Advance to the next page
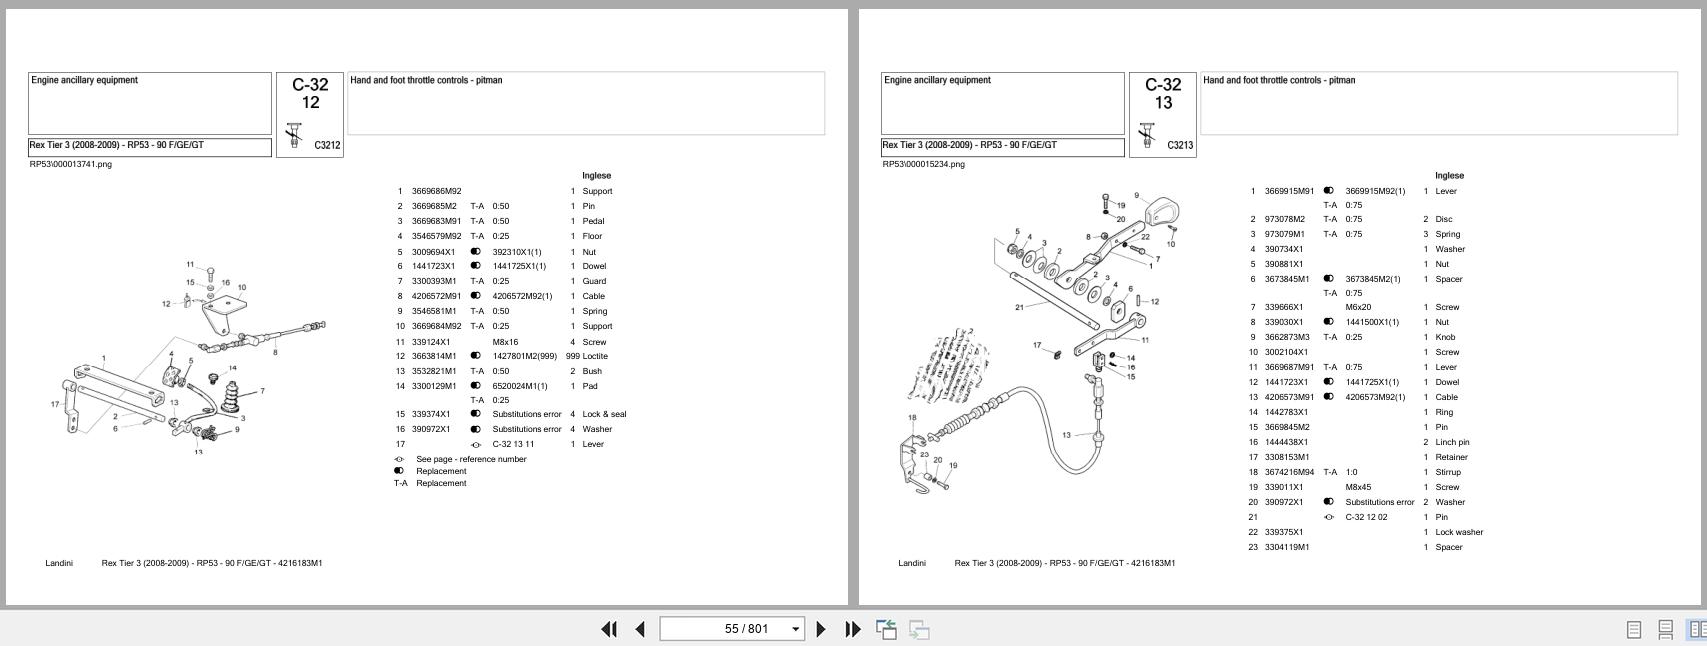The width and height of the screenshot is (1707, 646). coord(821,629)
